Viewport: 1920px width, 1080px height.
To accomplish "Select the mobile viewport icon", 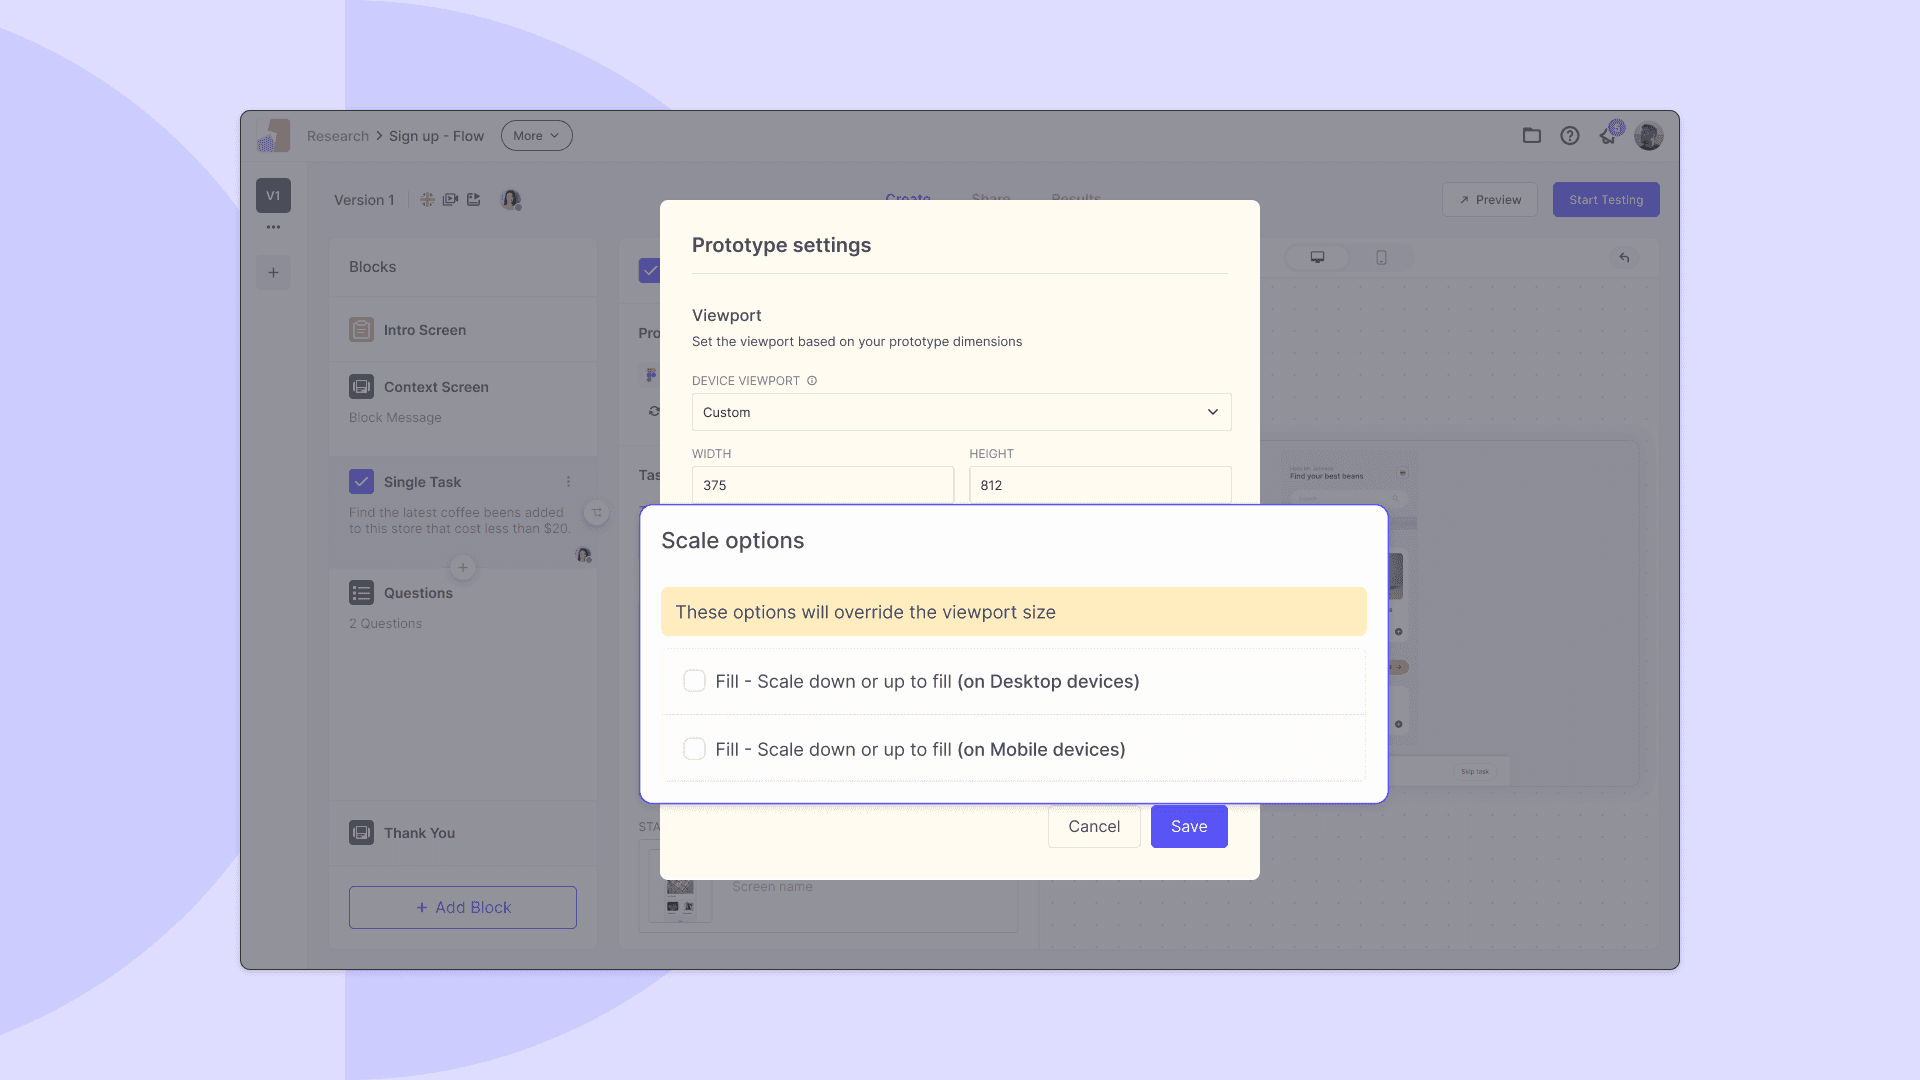I will [1382, 257].
